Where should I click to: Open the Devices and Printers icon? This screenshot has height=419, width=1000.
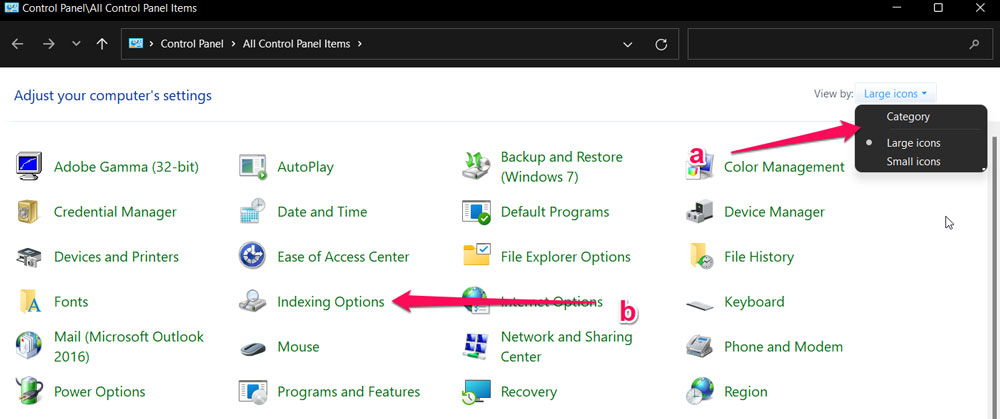point(29,256)
